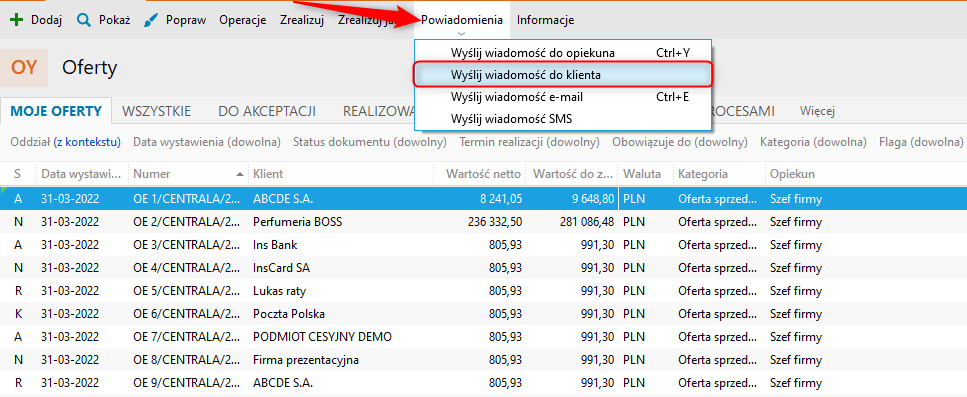The width and height of the screenshot is (967, 397).
Task: Open the Powiadomienia menu
Action: pyautogui.click(x=462, y=20)
